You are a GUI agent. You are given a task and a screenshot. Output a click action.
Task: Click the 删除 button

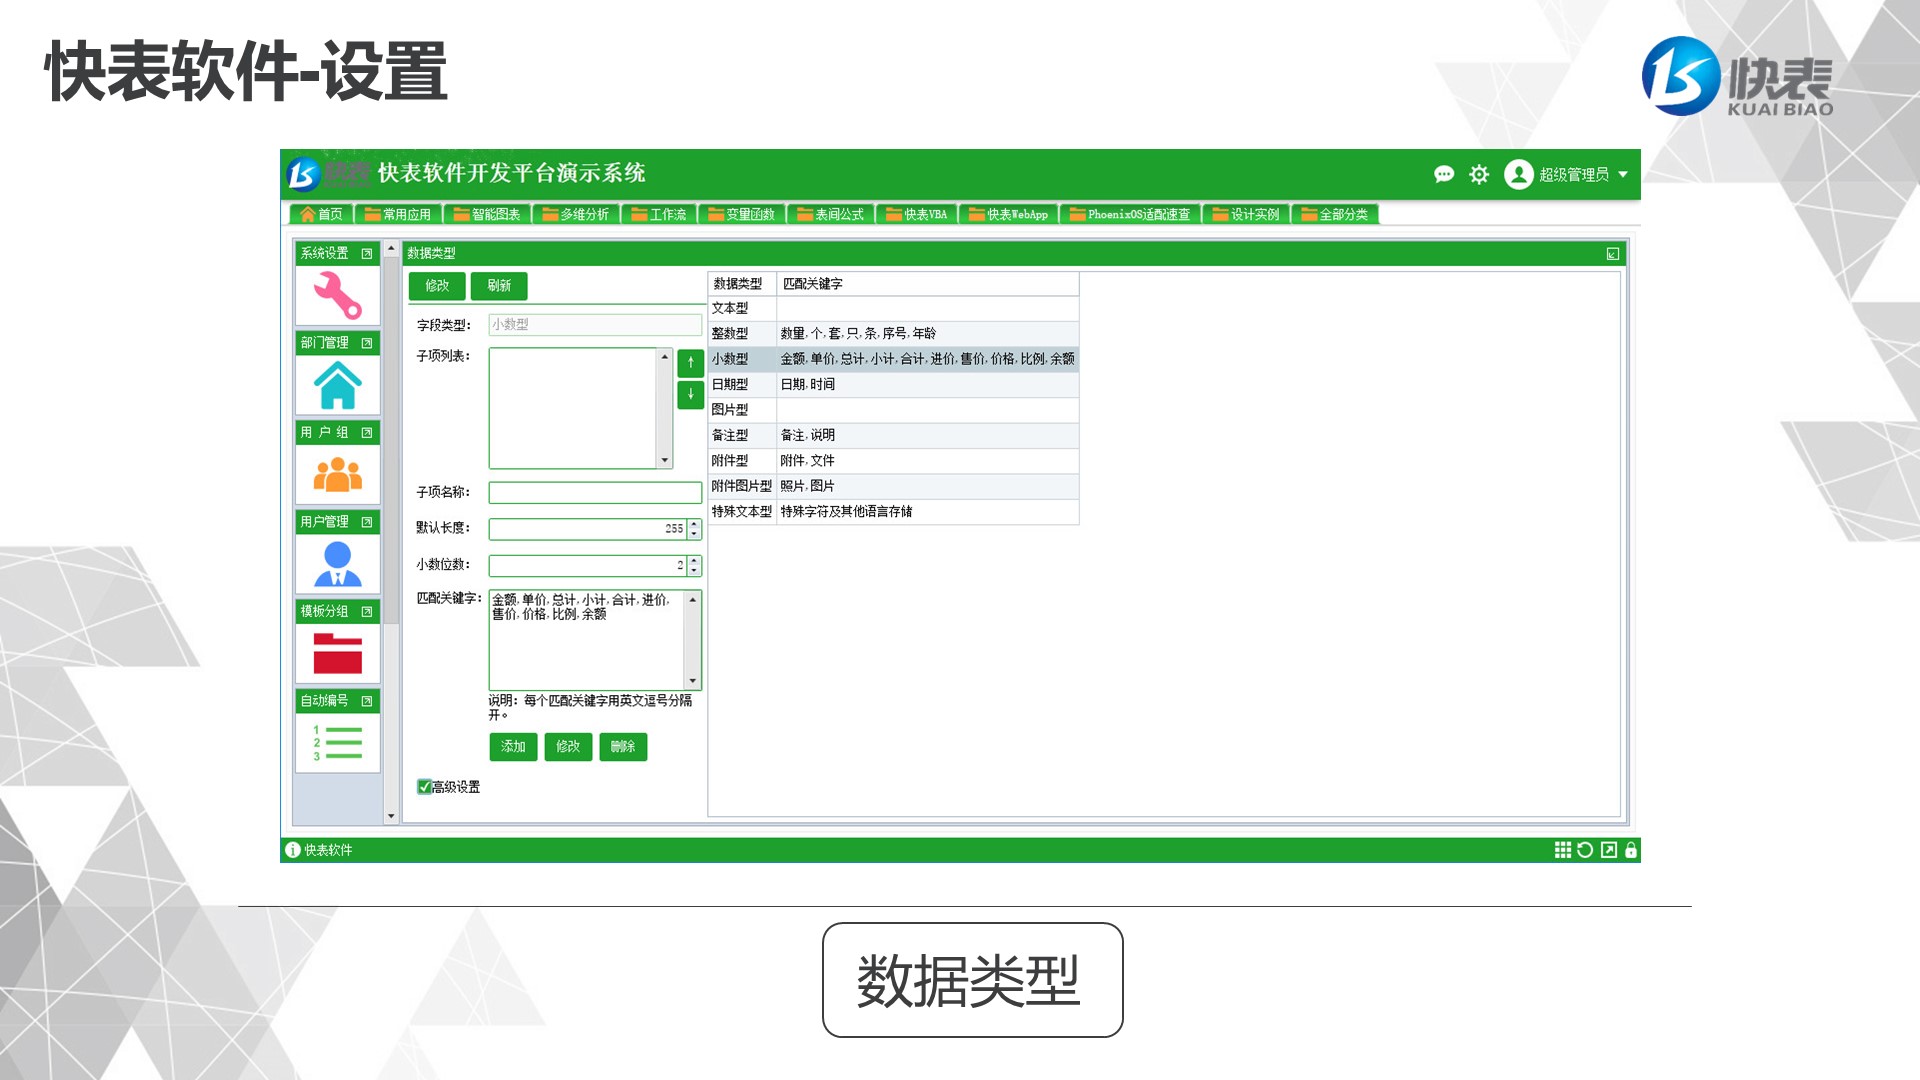click(x=623, y=747)
